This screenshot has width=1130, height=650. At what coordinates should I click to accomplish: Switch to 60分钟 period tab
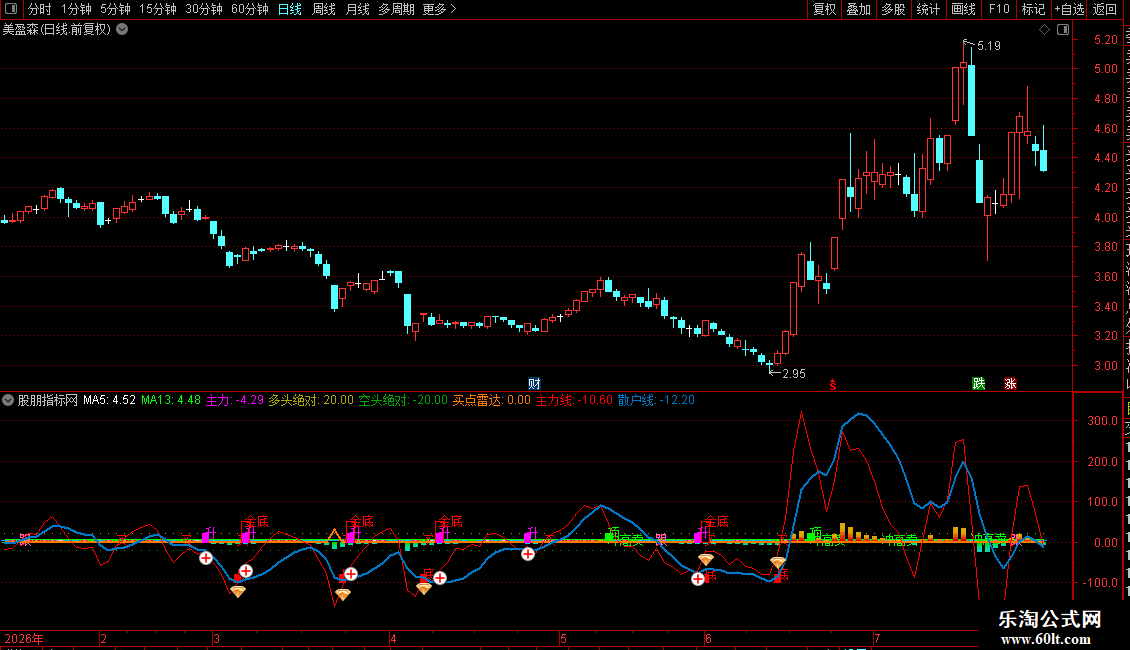coord(250,9)
